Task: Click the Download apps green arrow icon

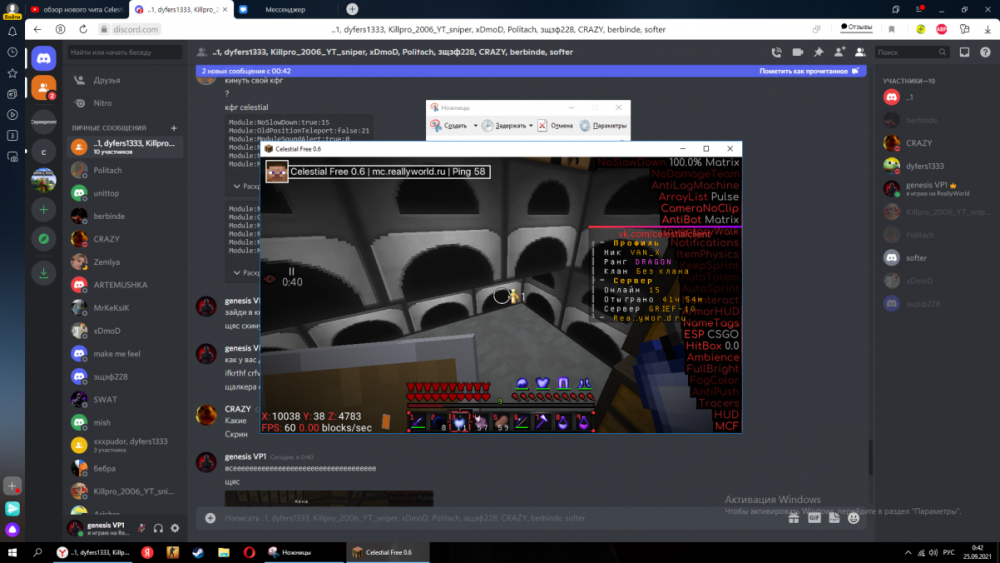Action: tap(43, 273)
